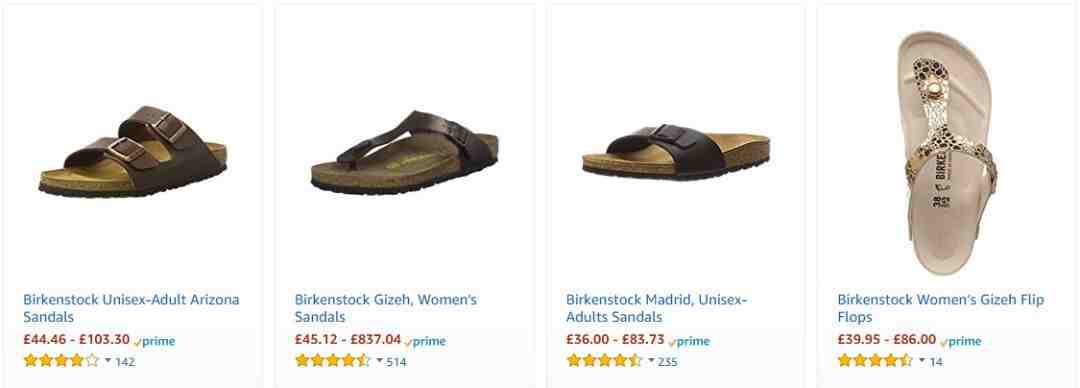Click the Madrid single-strap sandal image

click(x=676, y=152)
